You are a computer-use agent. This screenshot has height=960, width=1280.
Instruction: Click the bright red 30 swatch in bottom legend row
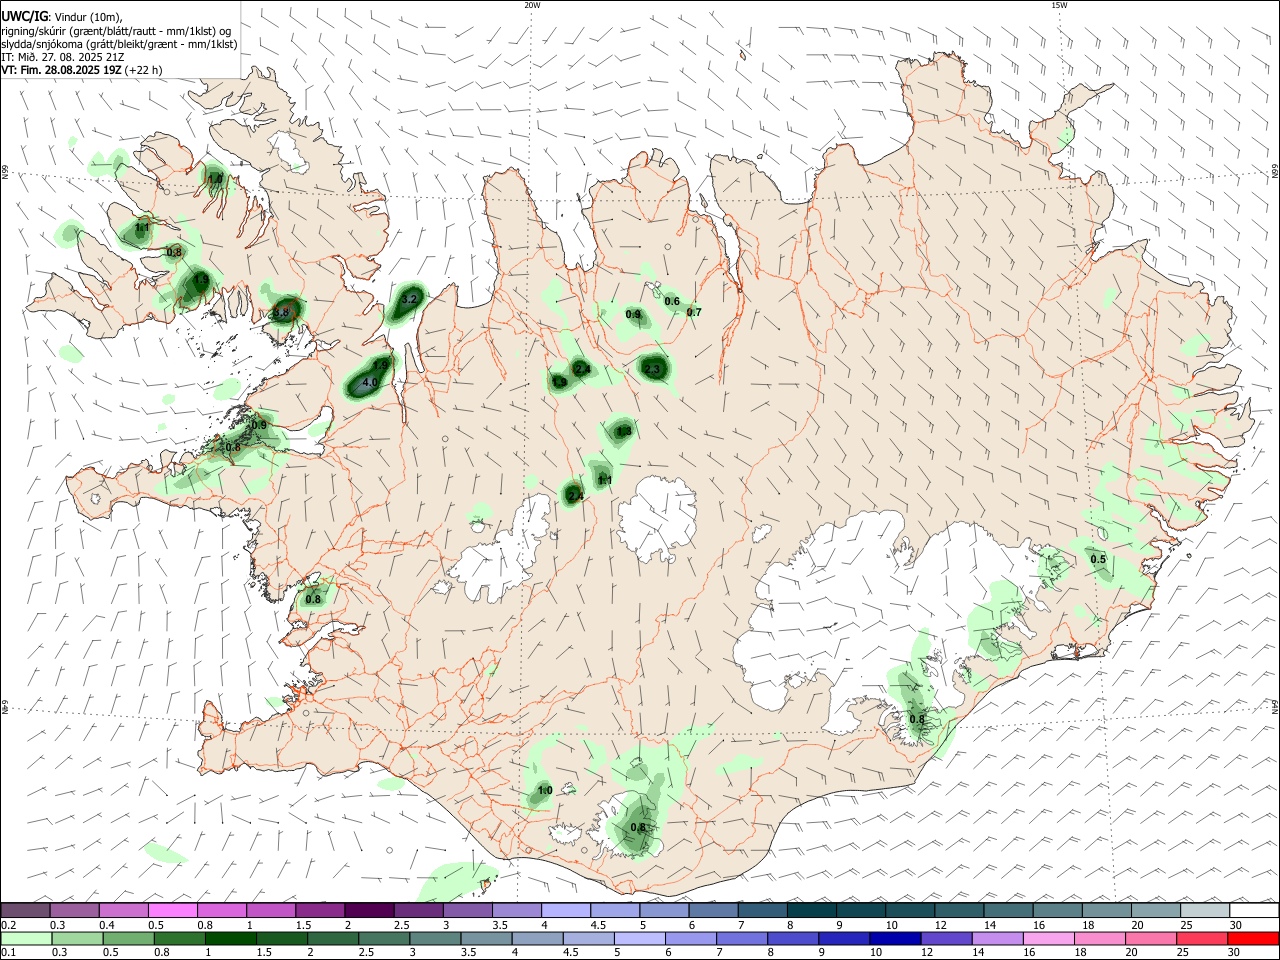point(1254,938)
